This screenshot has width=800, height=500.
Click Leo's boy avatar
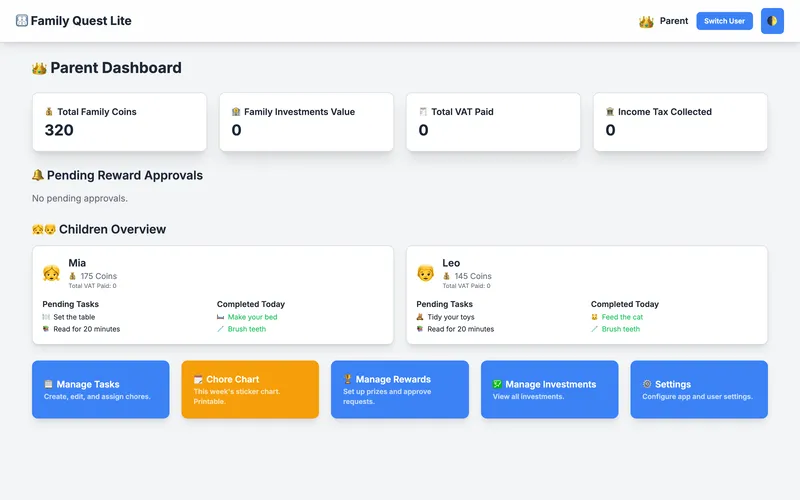coord(426,273)
